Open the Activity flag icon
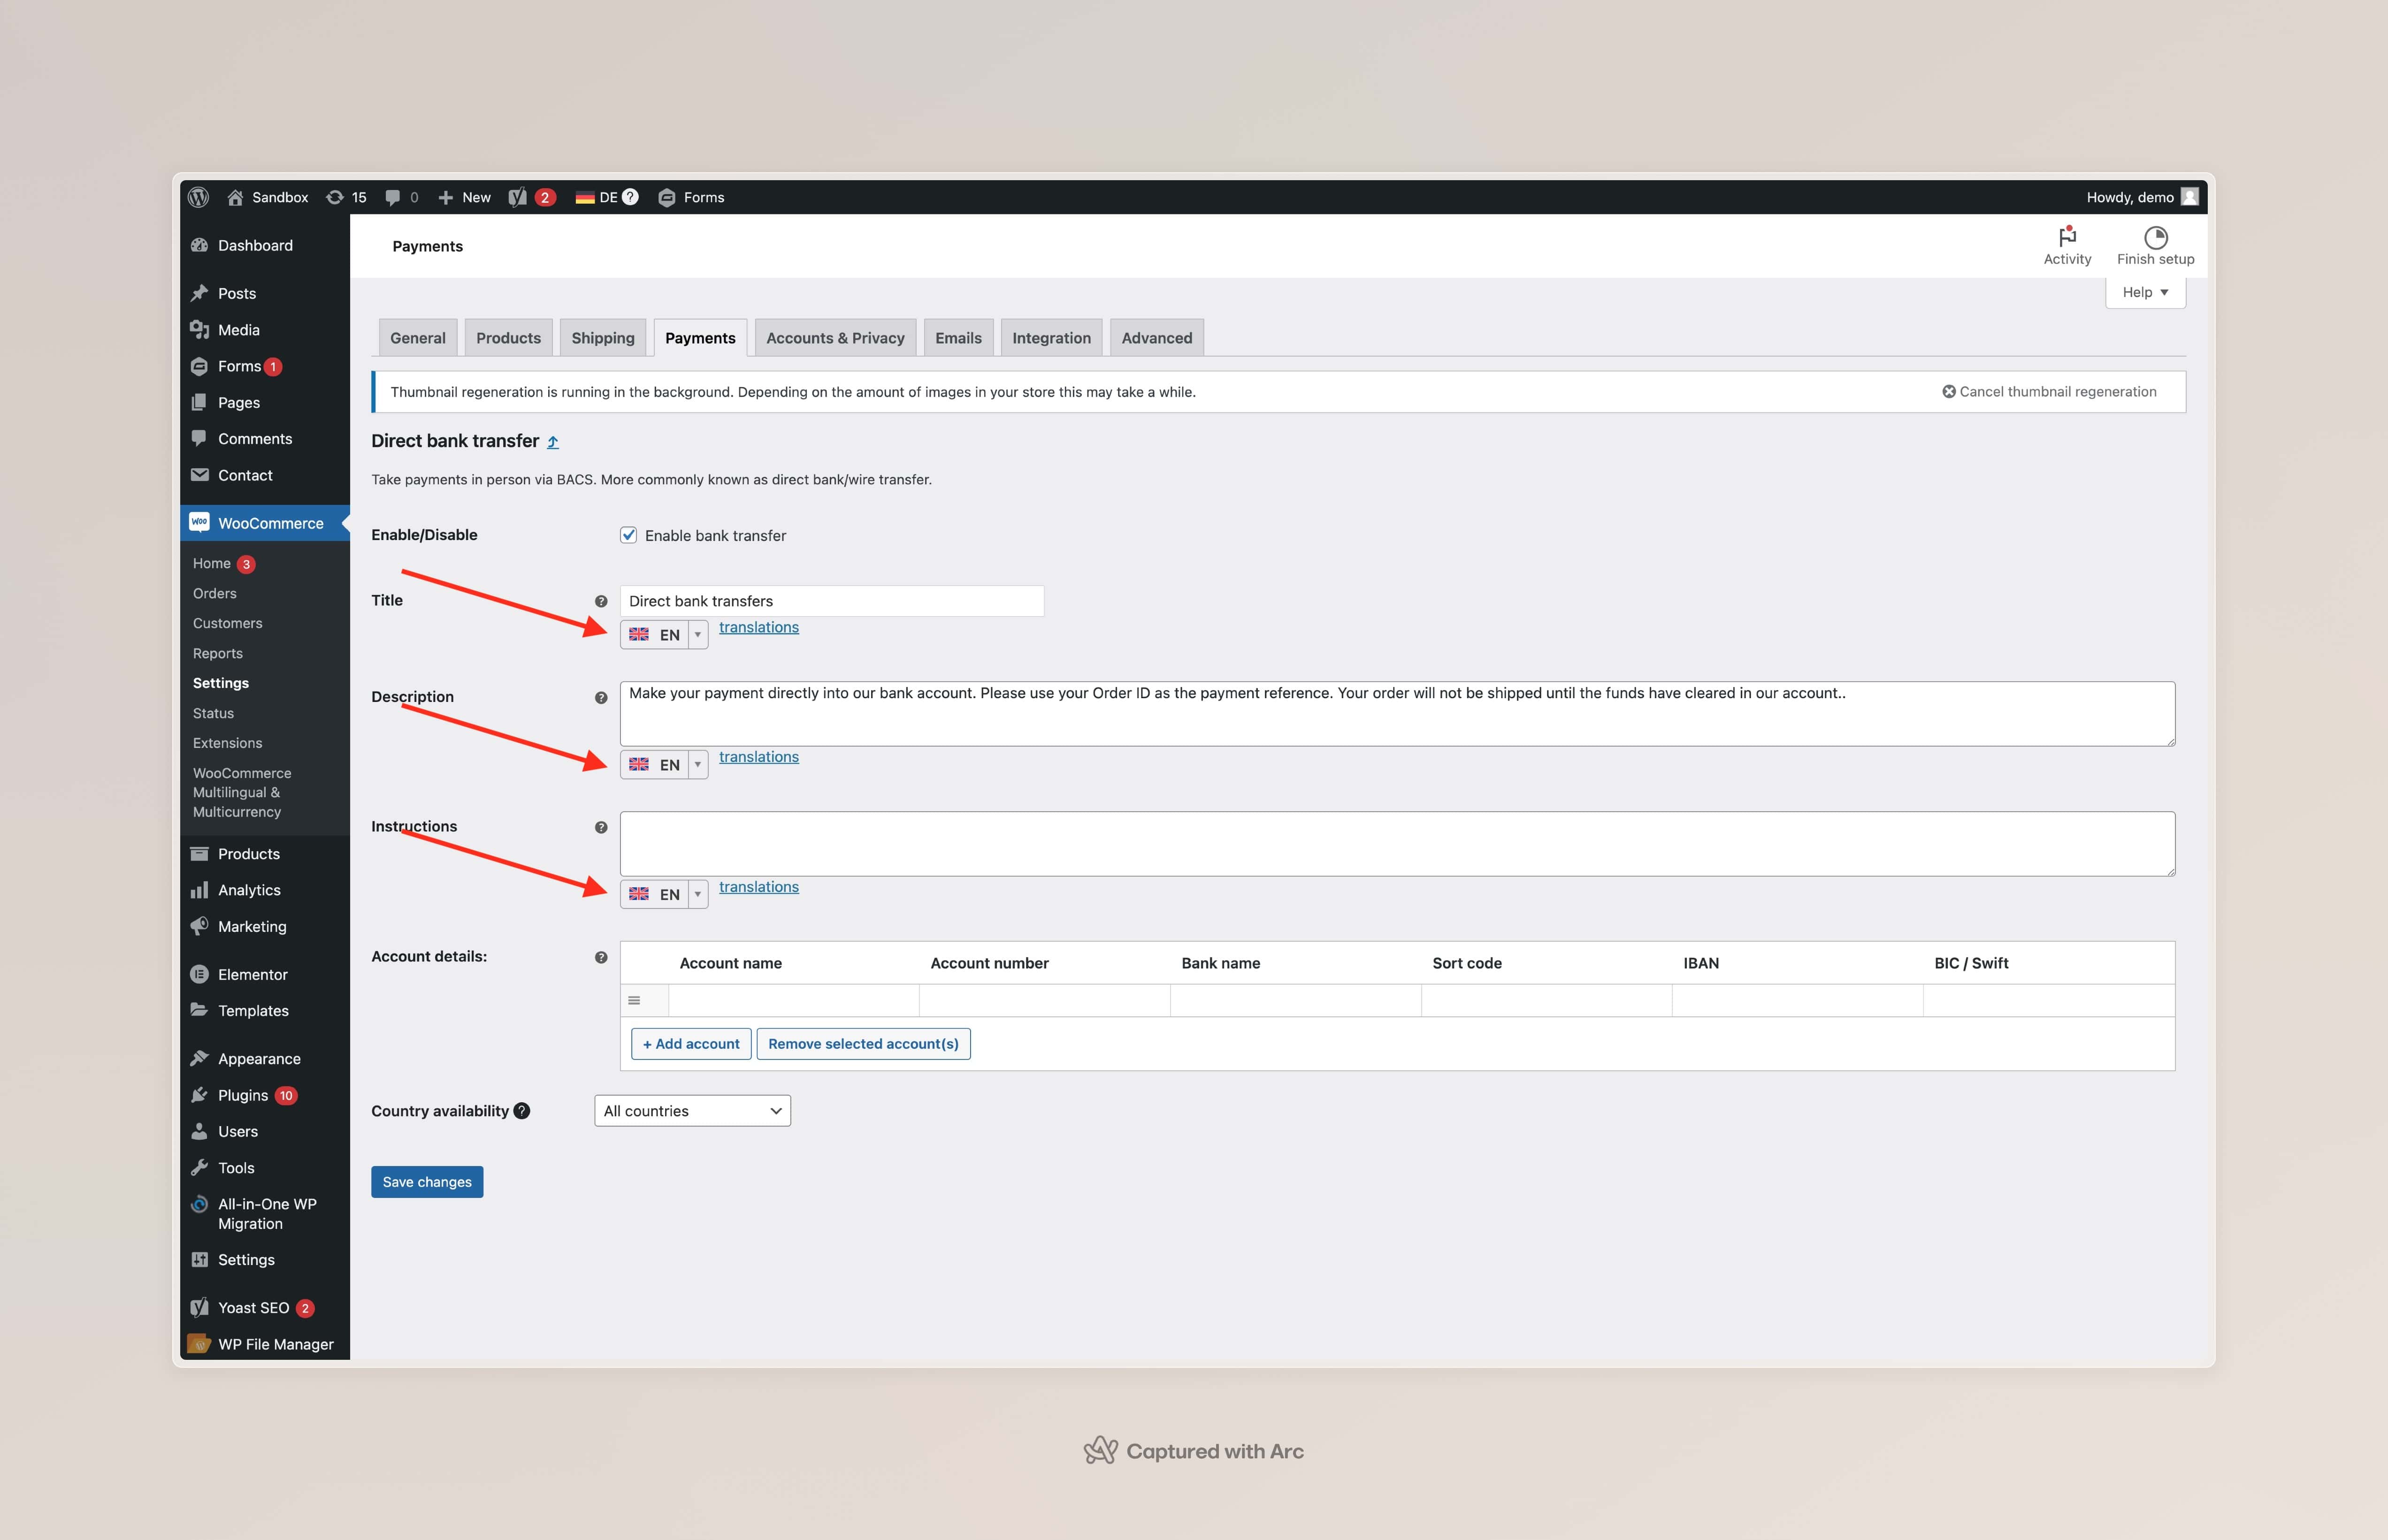 [x=2067, y=237]
